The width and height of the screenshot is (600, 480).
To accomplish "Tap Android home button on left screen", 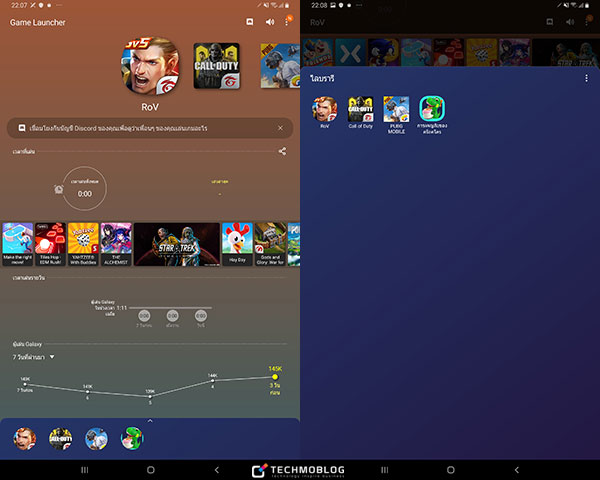I will tap(151, 470).
